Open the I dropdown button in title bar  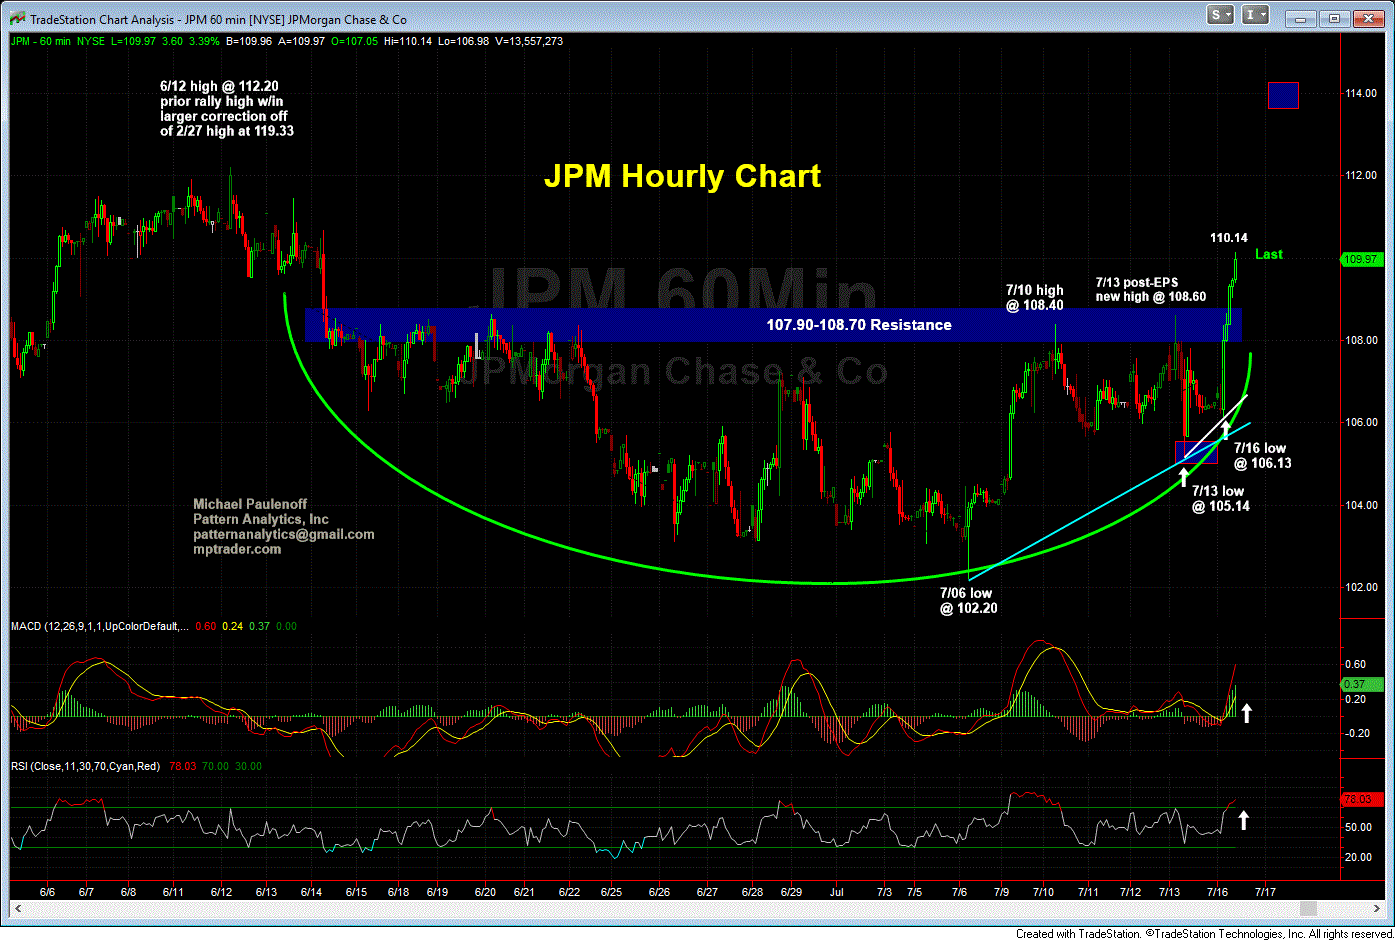coord(1255,15)
